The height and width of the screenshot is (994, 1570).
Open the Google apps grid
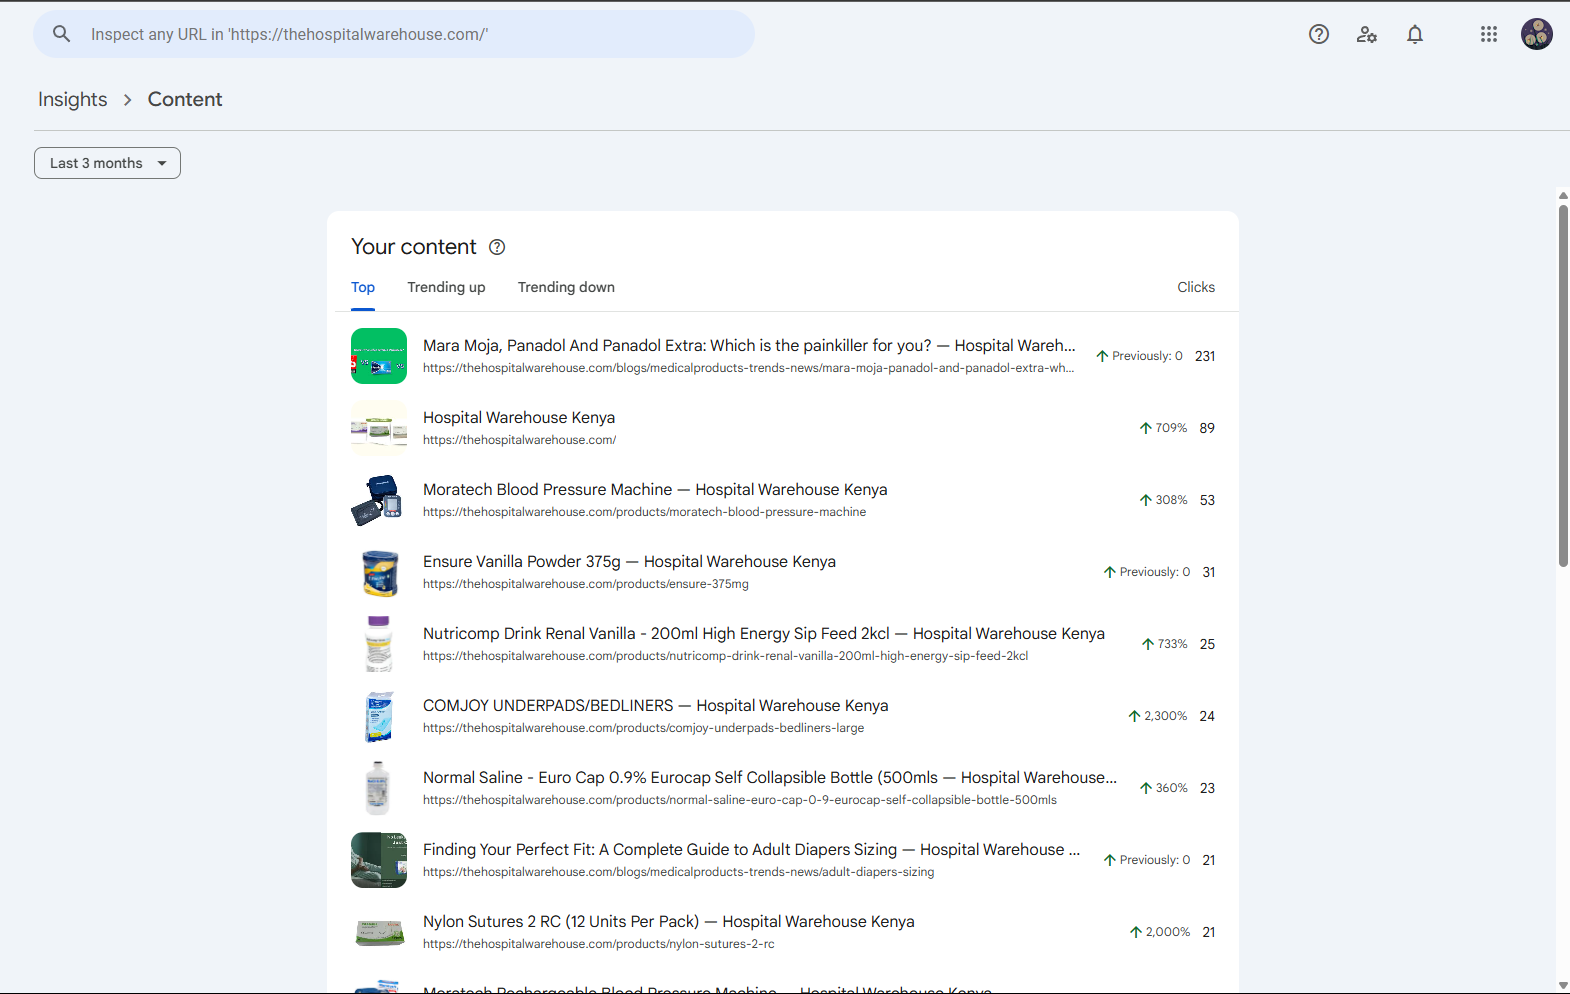pyautogui.click(x=1489, y=34)
